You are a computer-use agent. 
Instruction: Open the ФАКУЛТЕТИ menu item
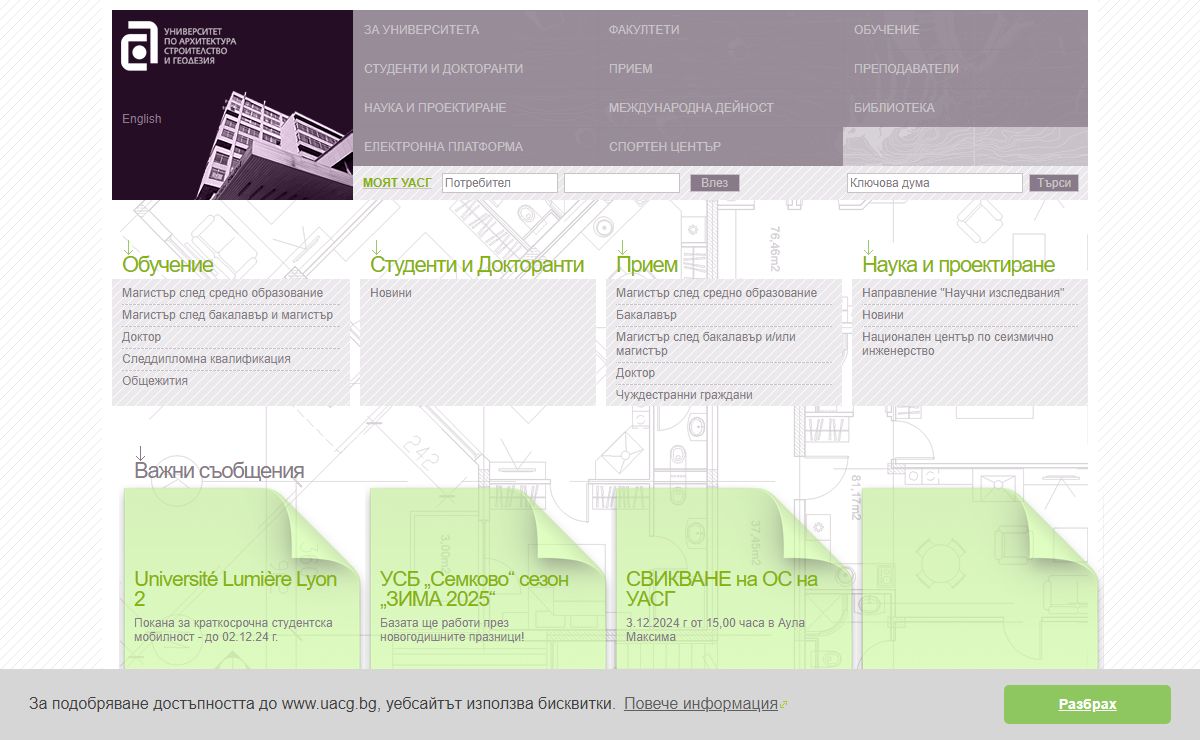pyautogui.click(x=643, y=30)
